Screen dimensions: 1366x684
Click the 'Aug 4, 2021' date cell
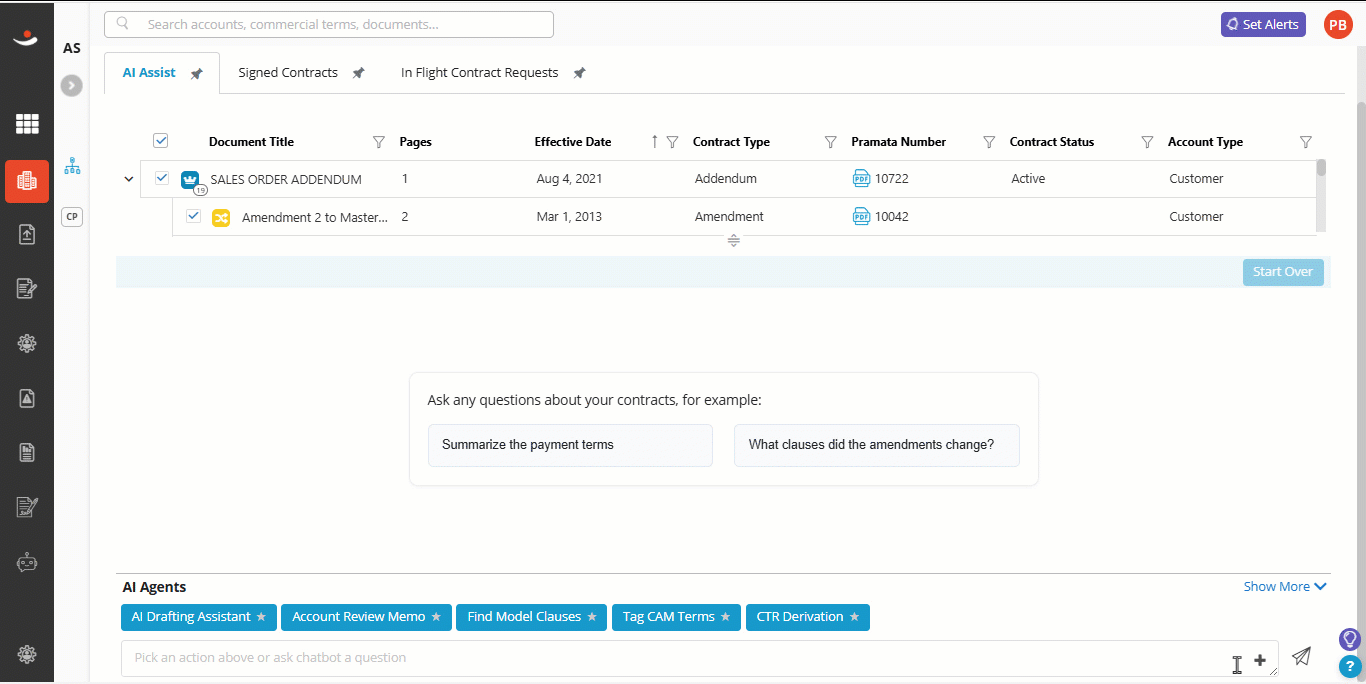(x=569, y=179)
